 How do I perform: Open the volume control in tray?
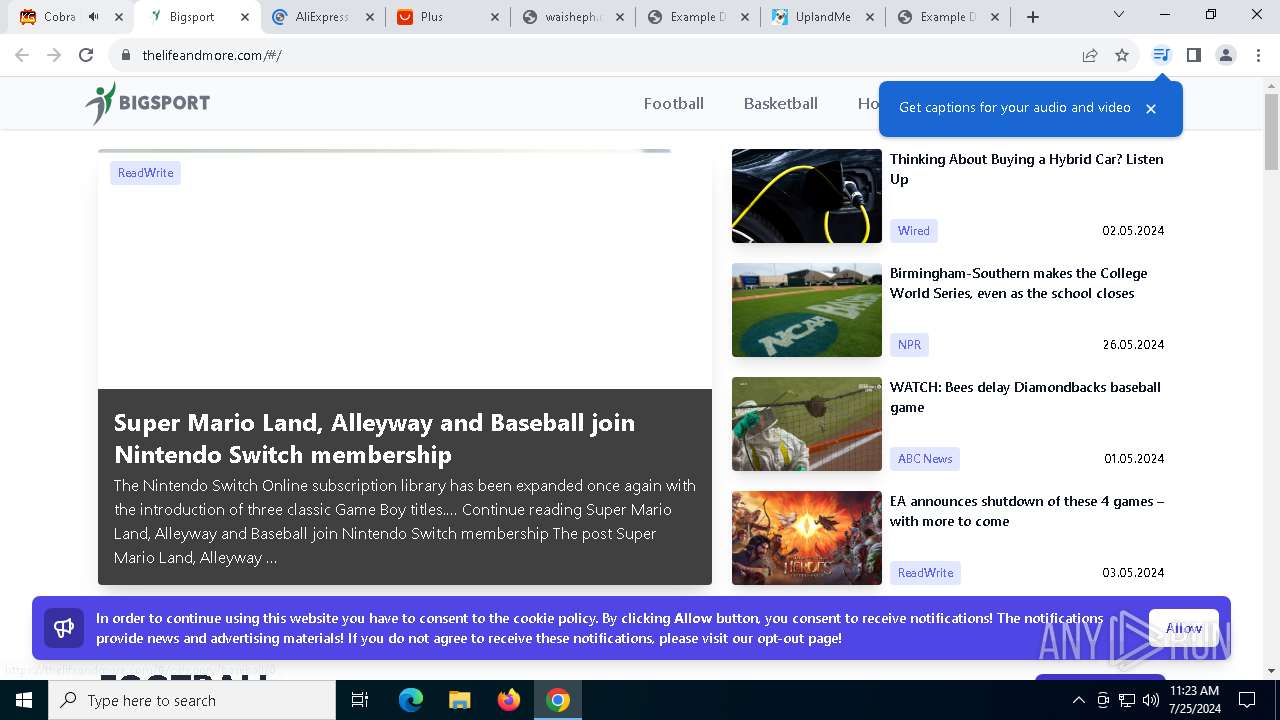coord(1151,700)
